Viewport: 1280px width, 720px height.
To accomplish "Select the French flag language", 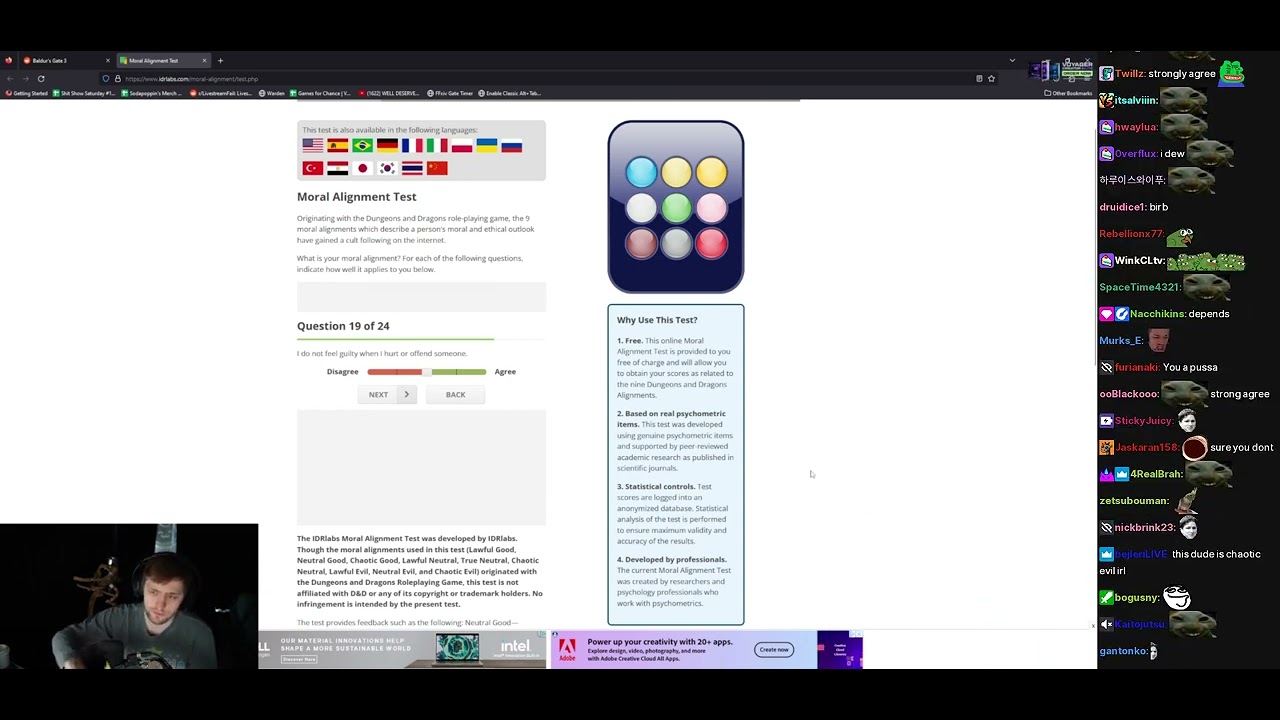I will click(412, 146).
